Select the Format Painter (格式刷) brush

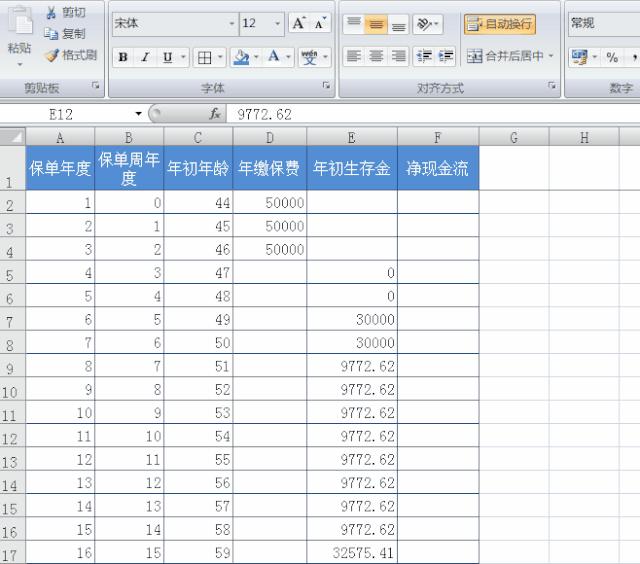point(51,55)
